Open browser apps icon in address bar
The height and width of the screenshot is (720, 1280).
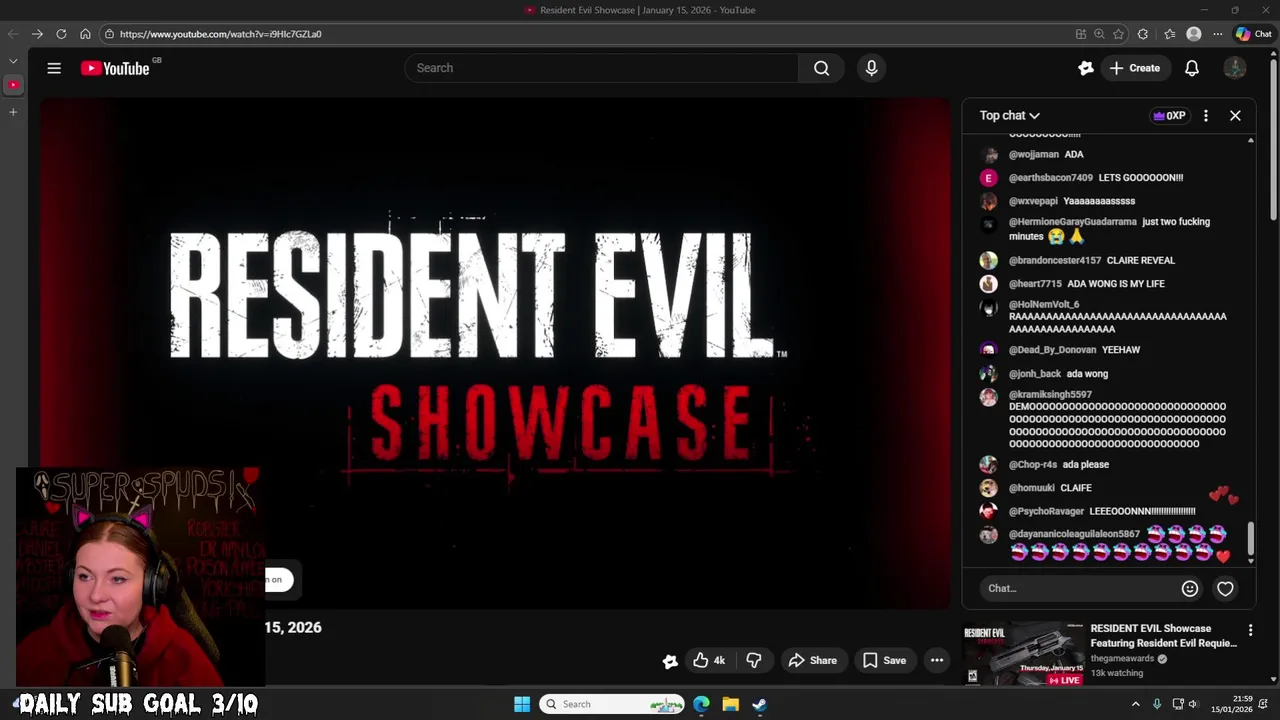[1081, 34]
